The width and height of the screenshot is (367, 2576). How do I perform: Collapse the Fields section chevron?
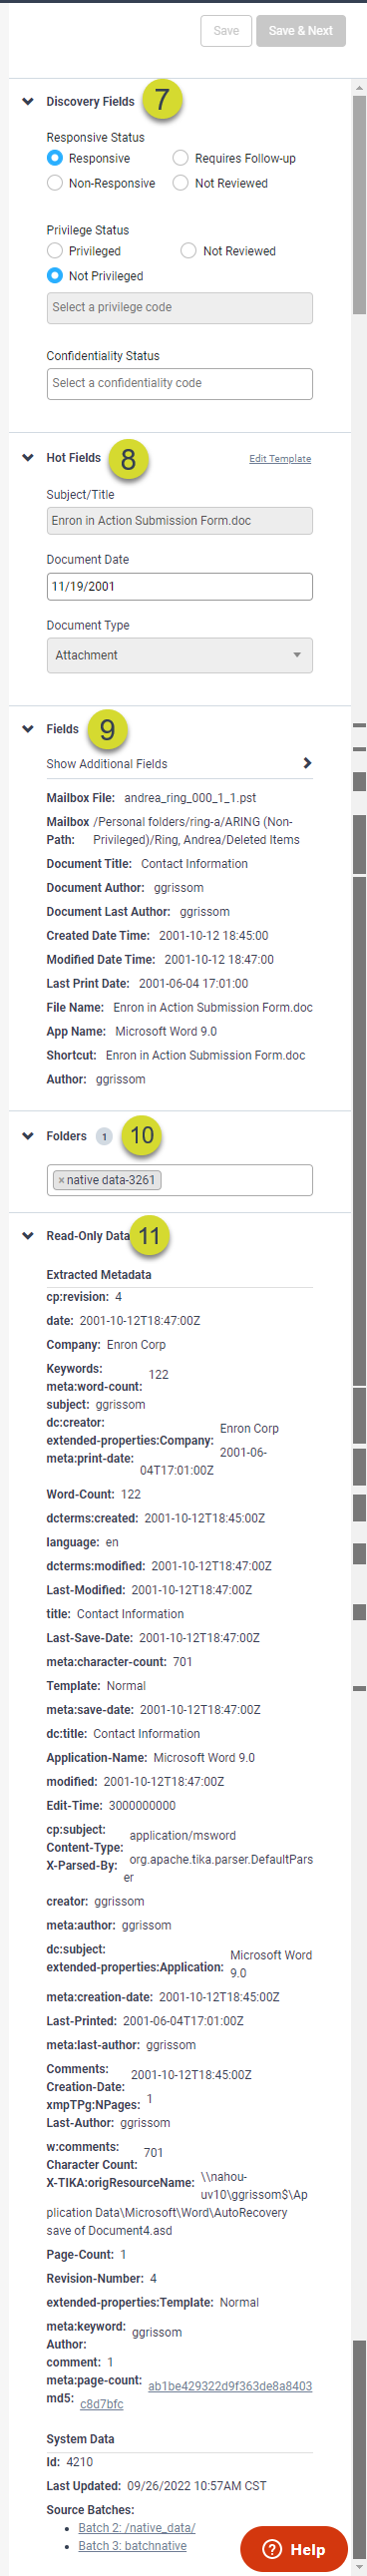click(x=28, y=729)
